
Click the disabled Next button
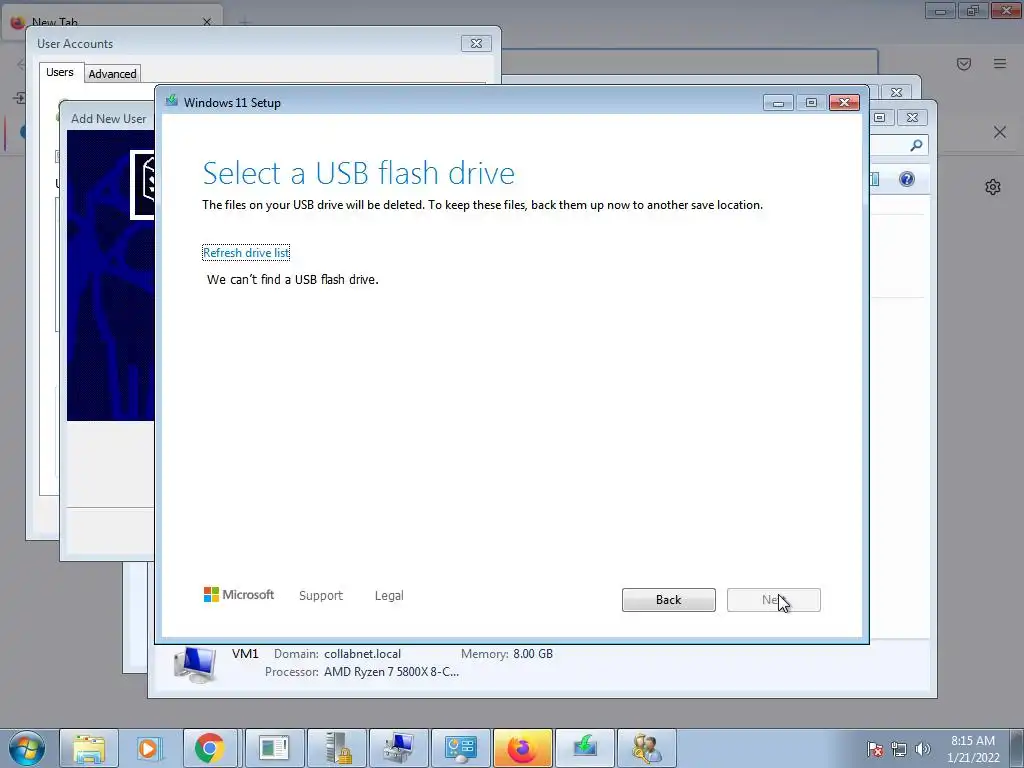pyautogui.click(x=773, y=600)
